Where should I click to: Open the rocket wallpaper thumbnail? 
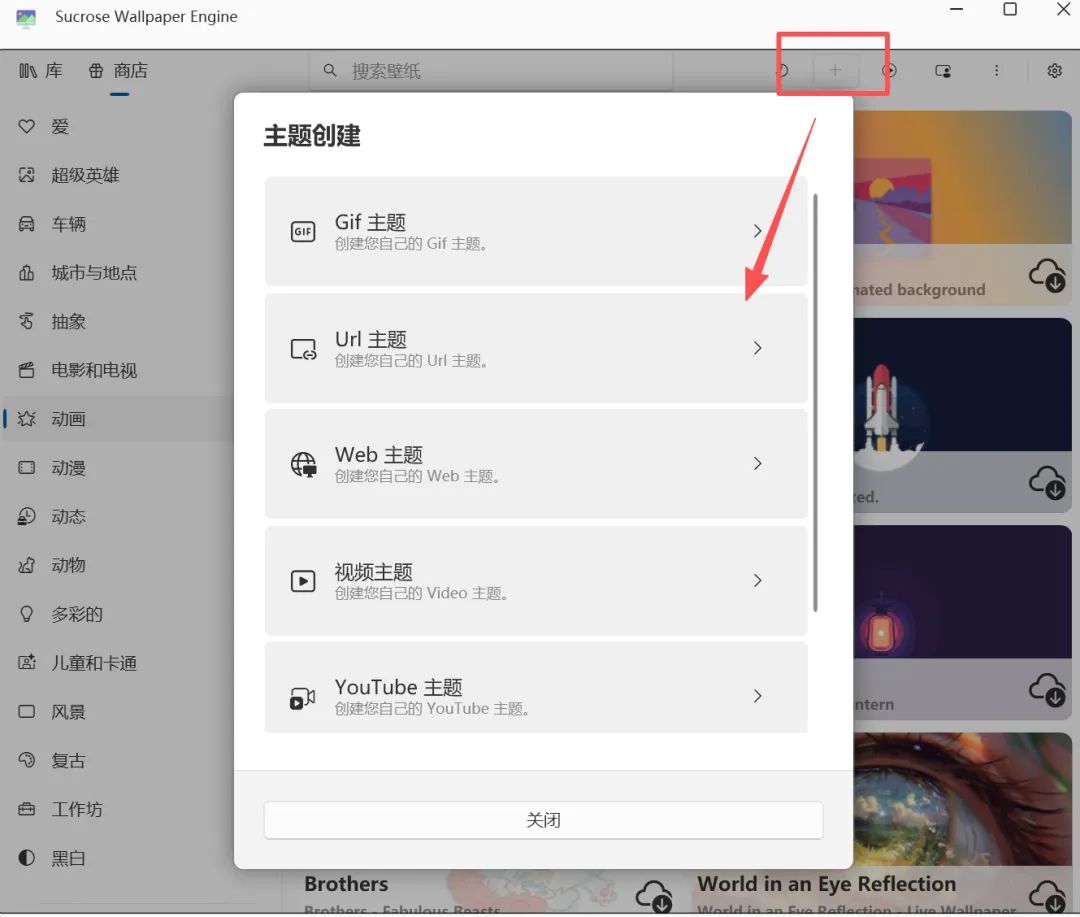[962, 384]
